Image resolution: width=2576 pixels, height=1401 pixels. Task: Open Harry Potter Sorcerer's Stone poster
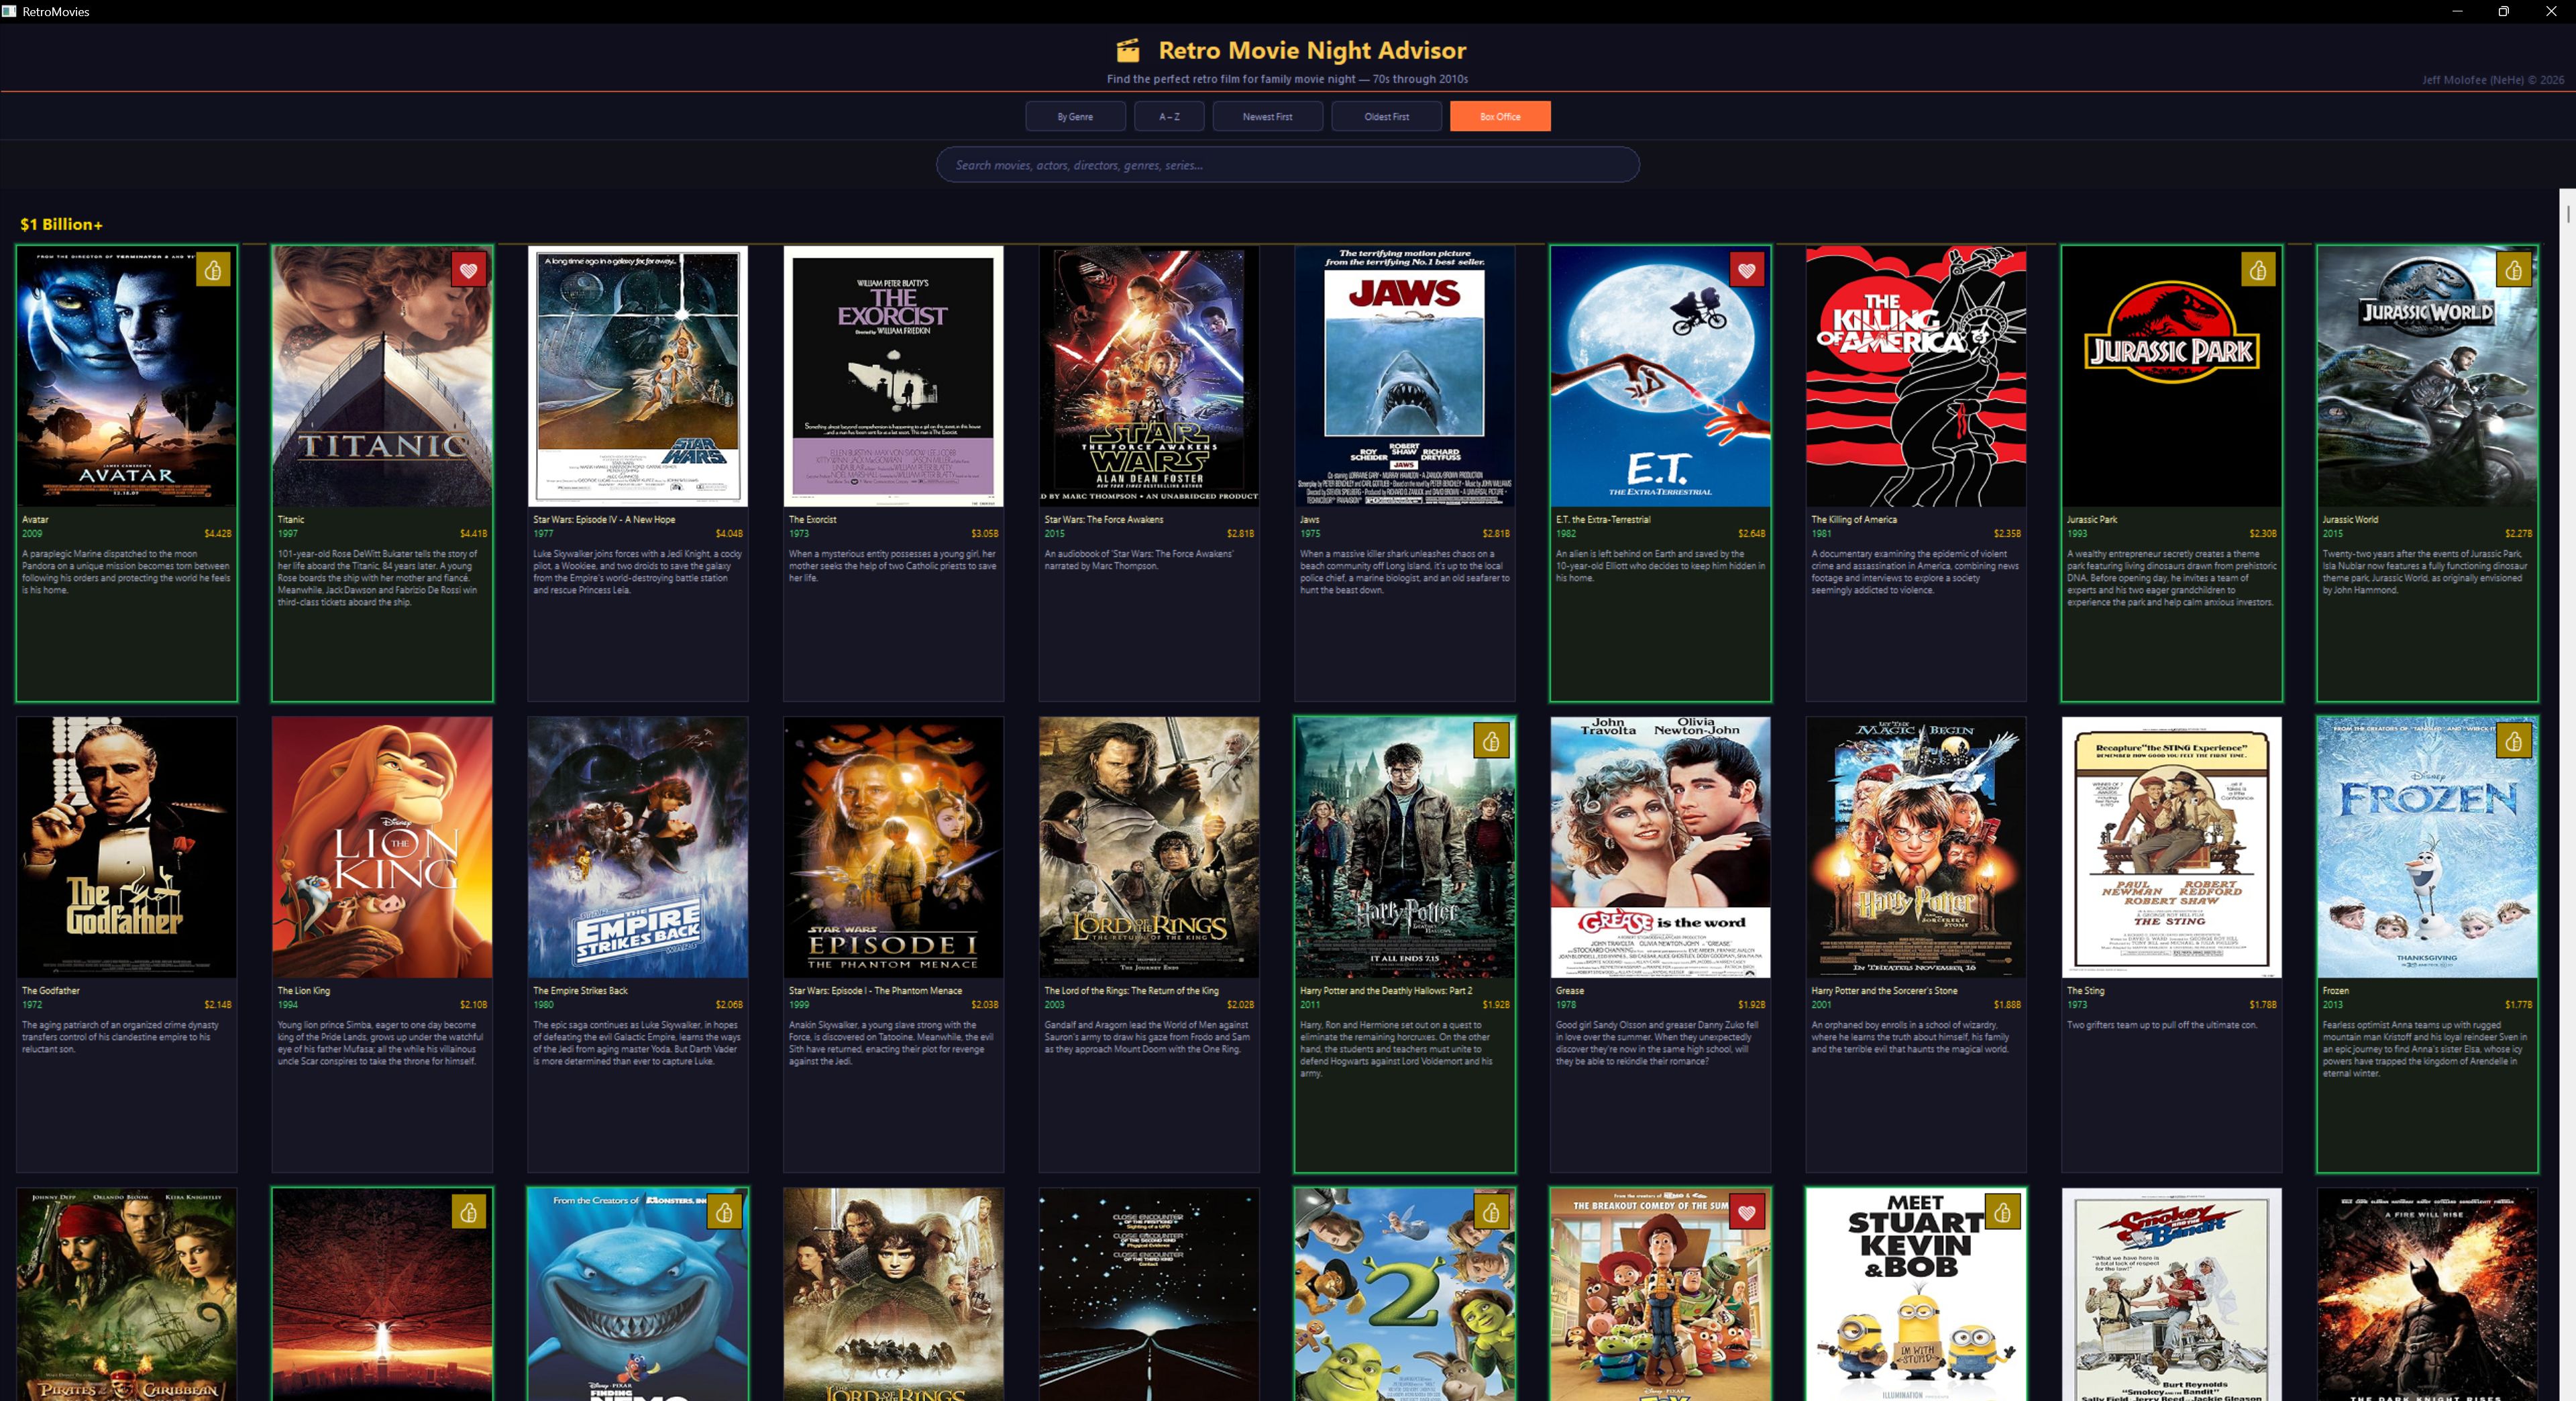1916,847
